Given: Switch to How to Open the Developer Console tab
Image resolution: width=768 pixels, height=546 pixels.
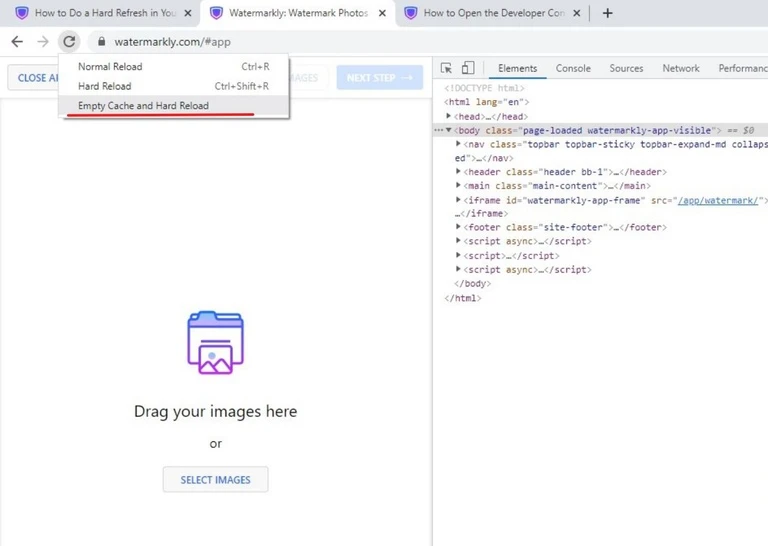Looking at the screenshot, I should 493,13.
